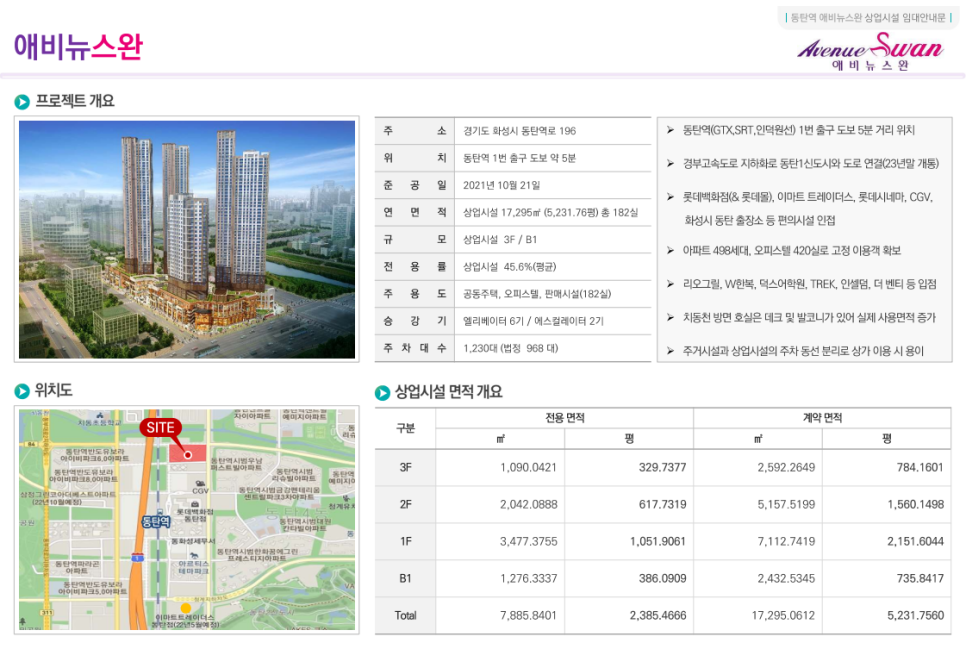Select the parking value 1,230대 (법정 968 대)
Screen dimensions: 966x649
[511, 348]
